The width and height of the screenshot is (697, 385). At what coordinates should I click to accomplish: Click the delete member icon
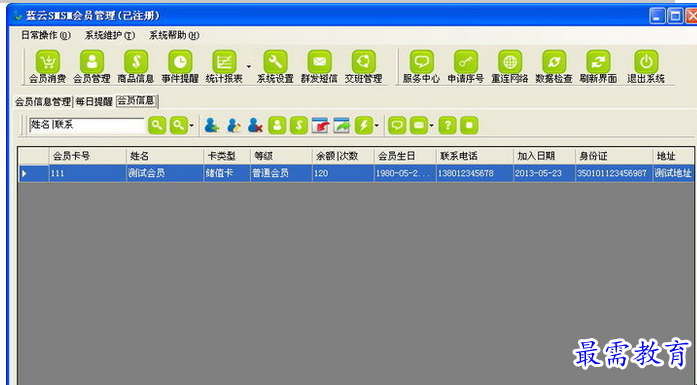coord(255,125)
